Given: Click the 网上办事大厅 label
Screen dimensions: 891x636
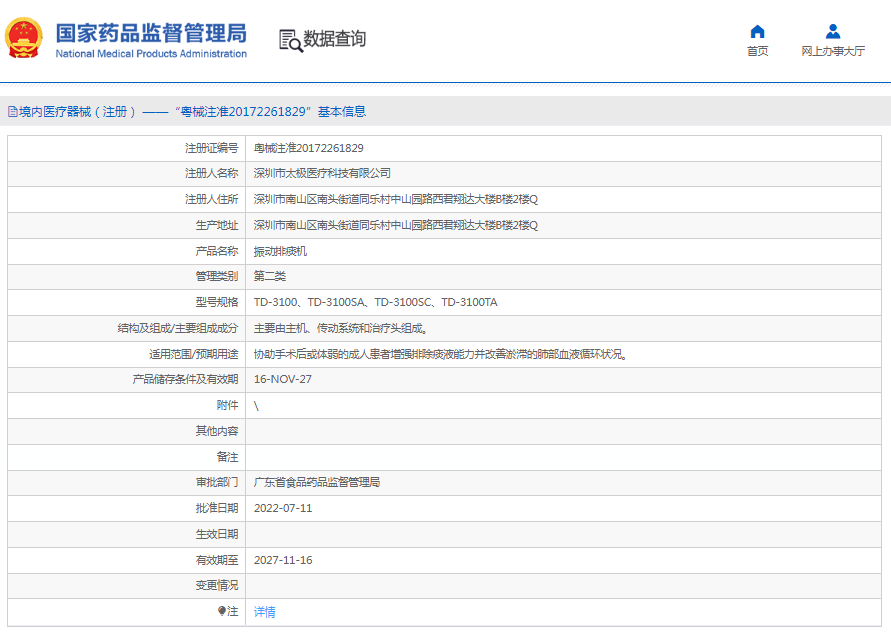Looking at the screenshot, I should [x=833, y=51].
